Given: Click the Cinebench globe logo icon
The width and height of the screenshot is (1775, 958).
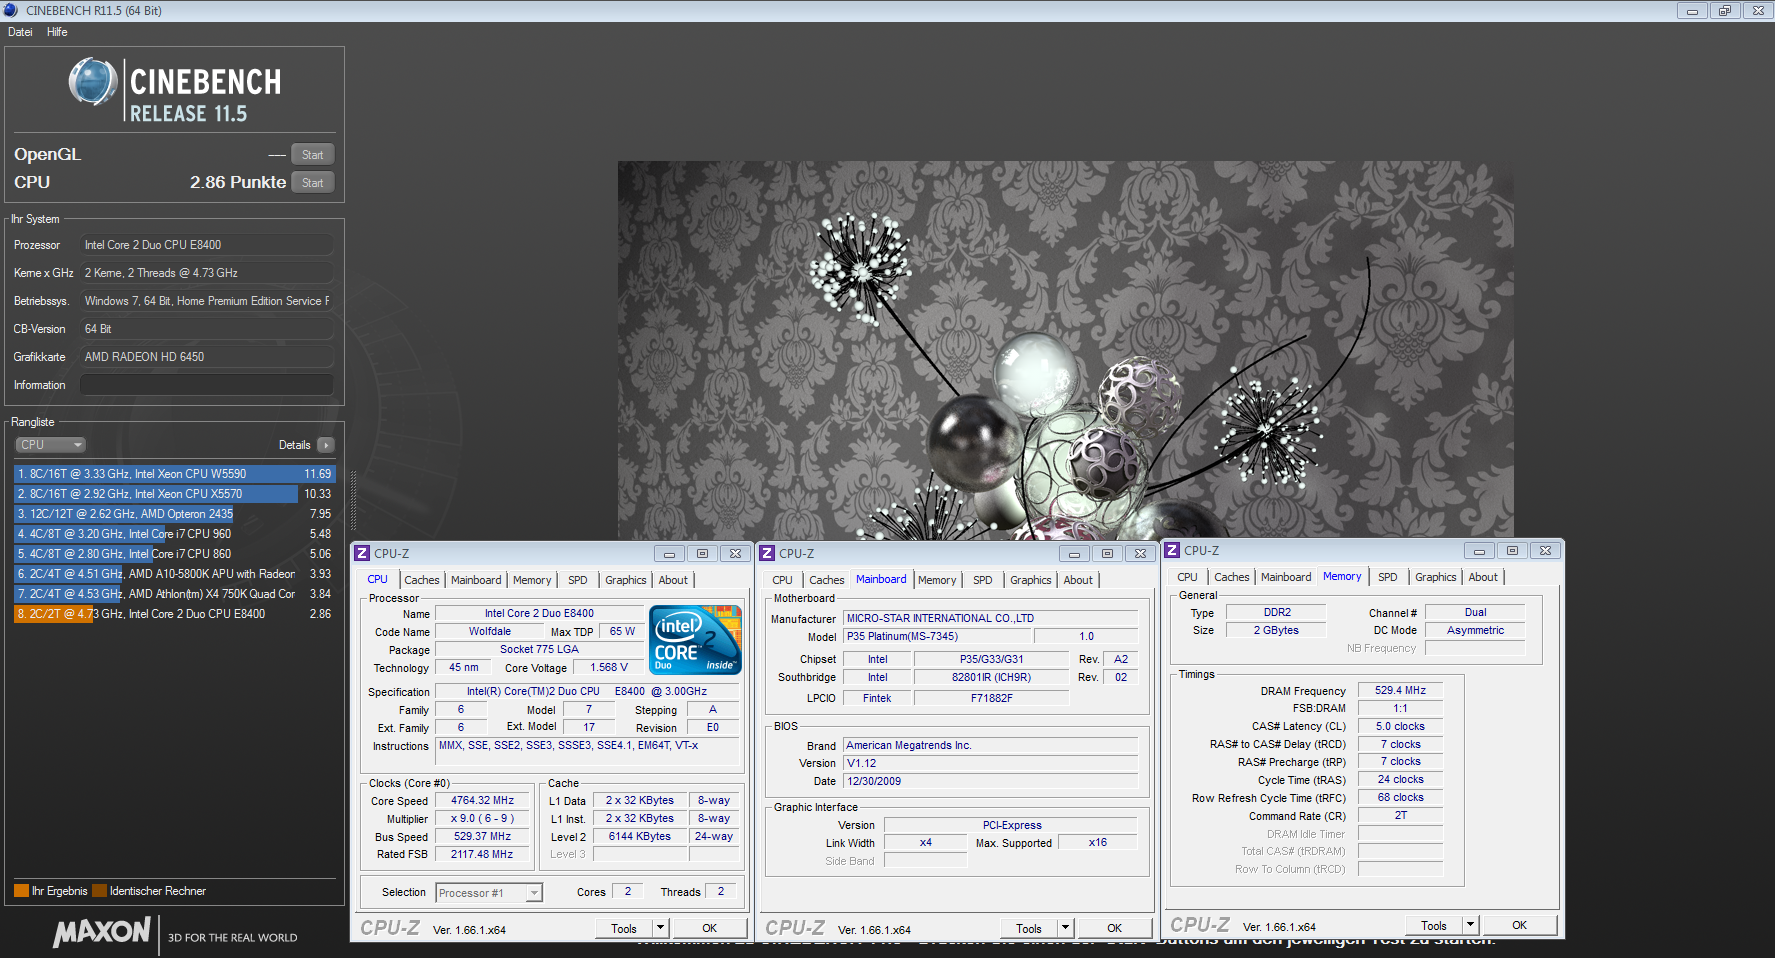Looking at the screenshot, I should [x=93, y=82].
